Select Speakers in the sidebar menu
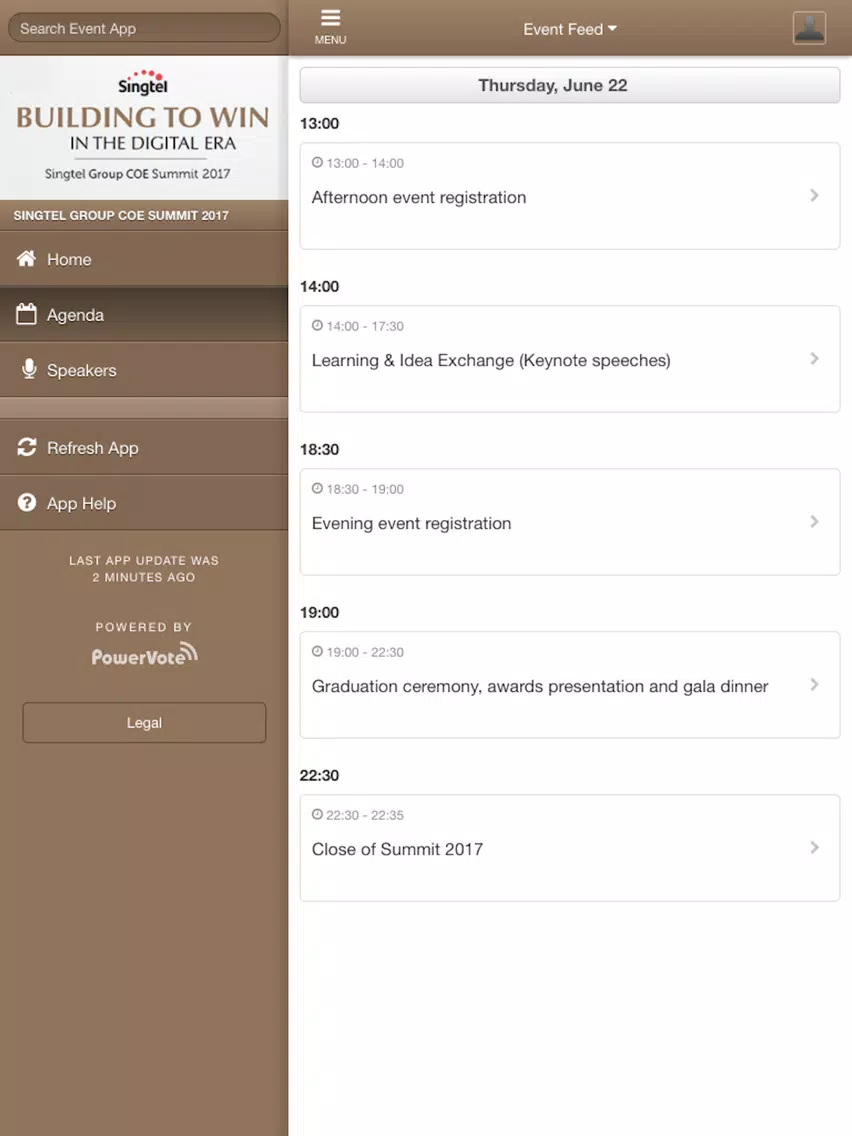852x1136 pixels. click(144, 369)
